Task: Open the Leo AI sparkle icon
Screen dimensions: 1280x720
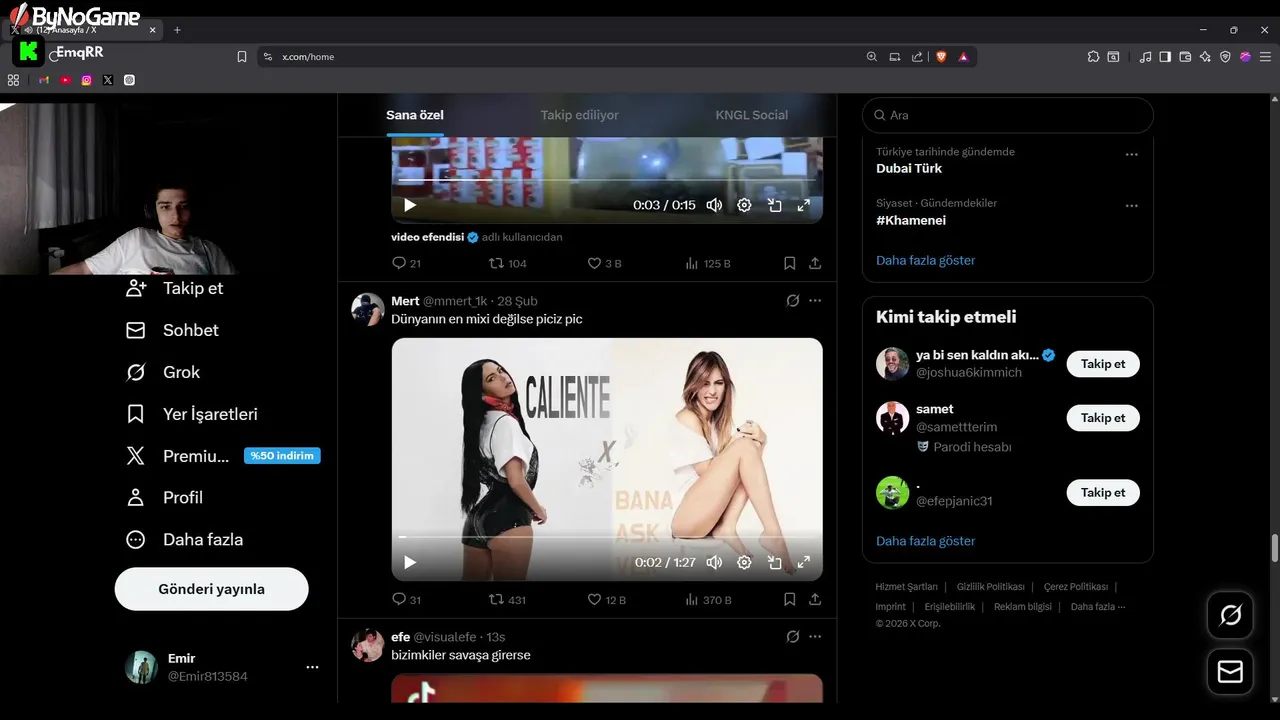Action: pyautogui.click(x=1205, y=57)
